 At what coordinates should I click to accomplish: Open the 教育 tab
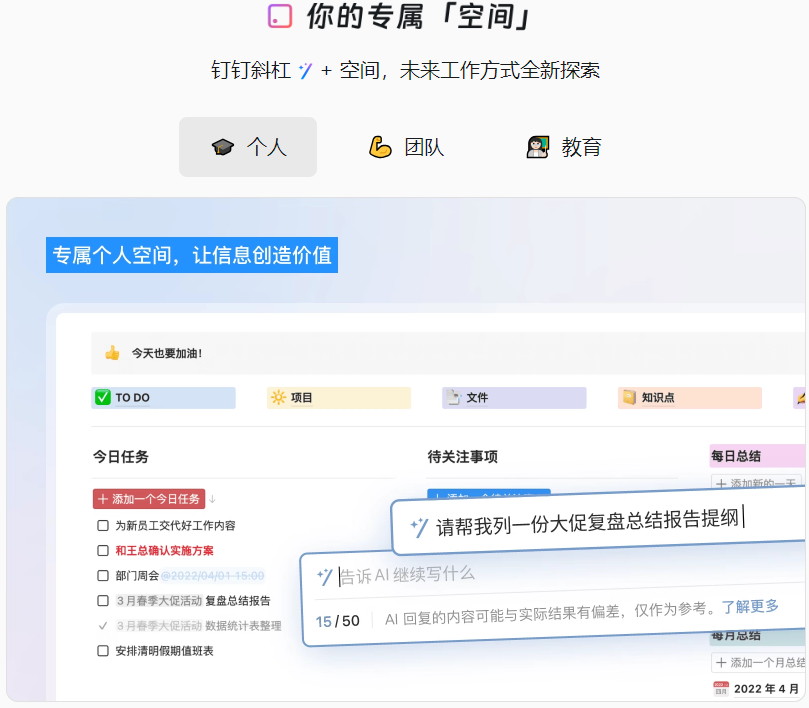(563, 147)
